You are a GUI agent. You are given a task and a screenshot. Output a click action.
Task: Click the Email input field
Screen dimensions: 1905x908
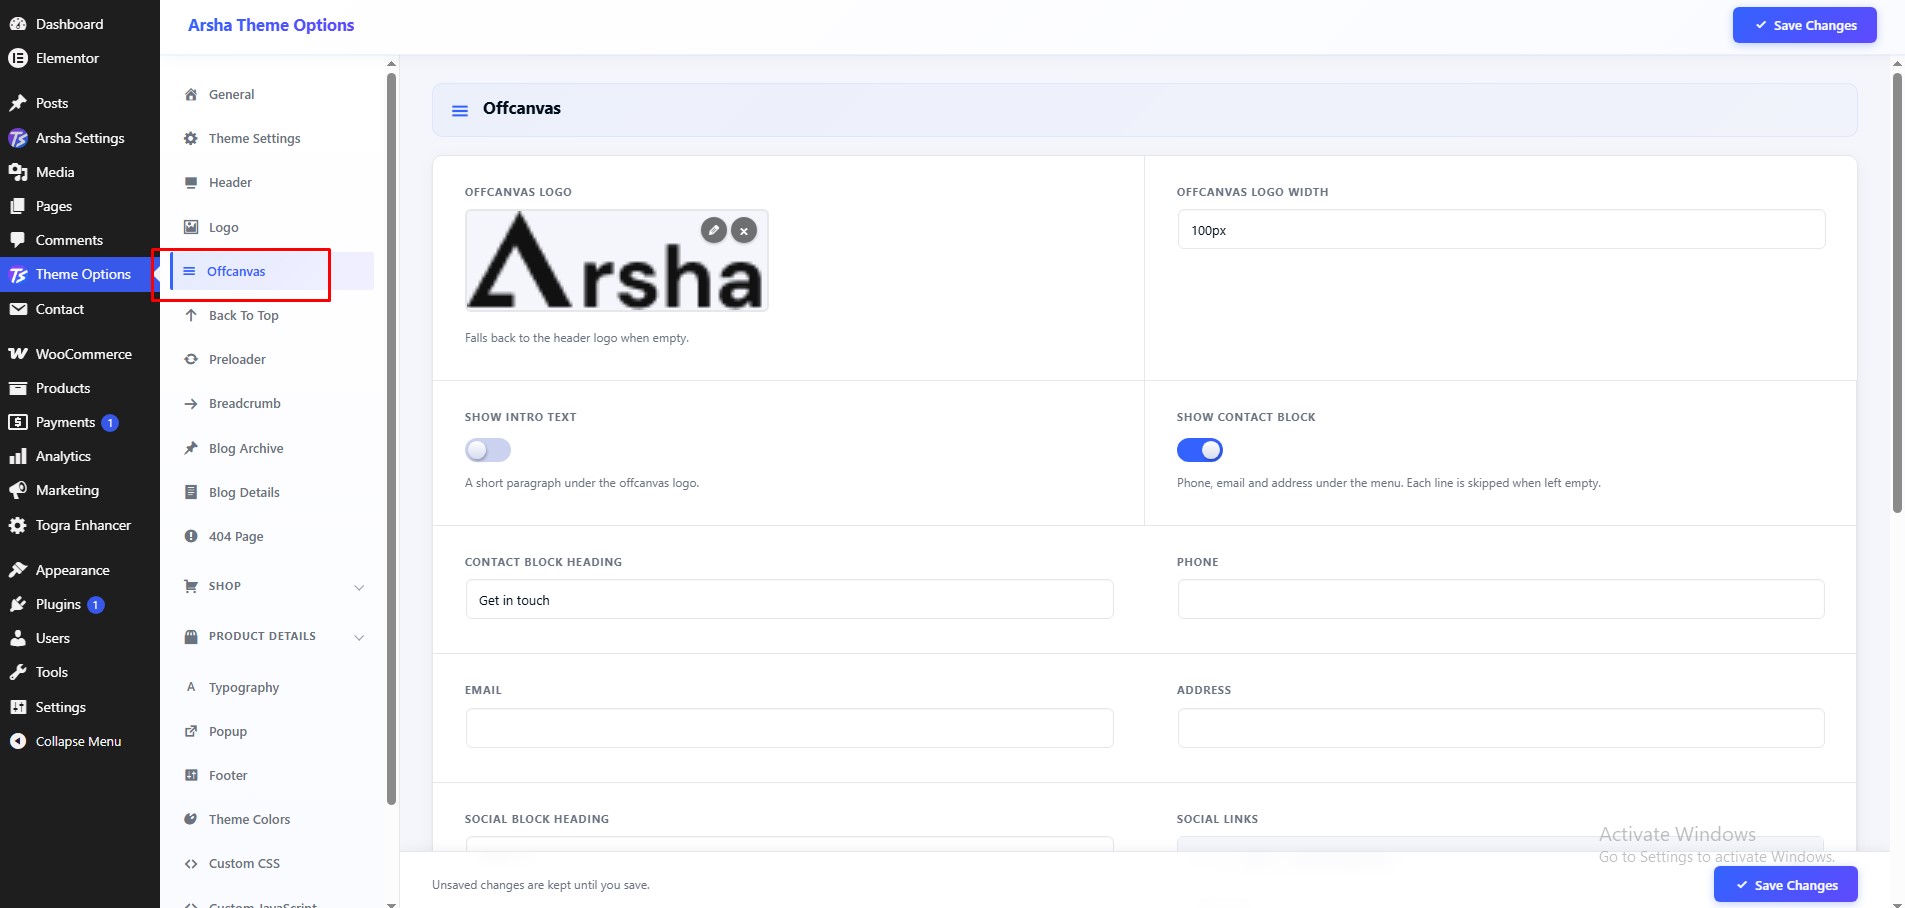pos(789,728)
